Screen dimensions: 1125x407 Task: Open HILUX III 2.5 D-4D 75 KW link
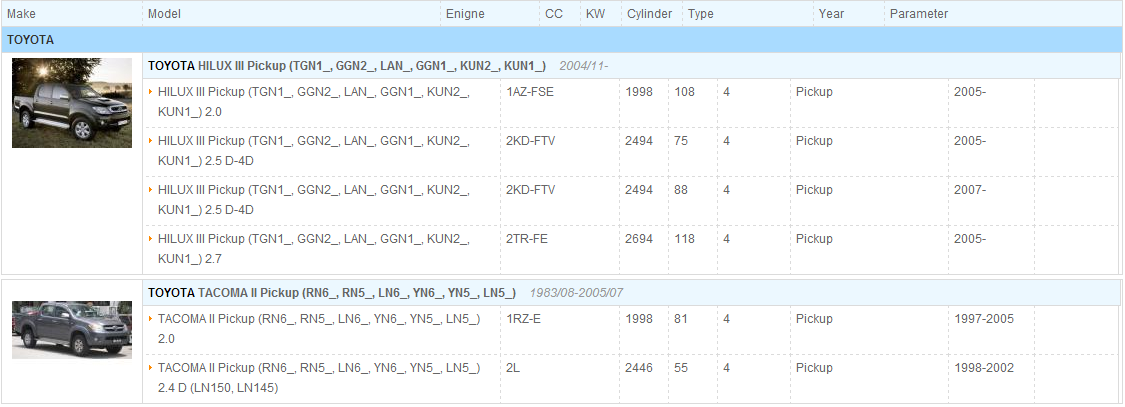coord(314,151)
